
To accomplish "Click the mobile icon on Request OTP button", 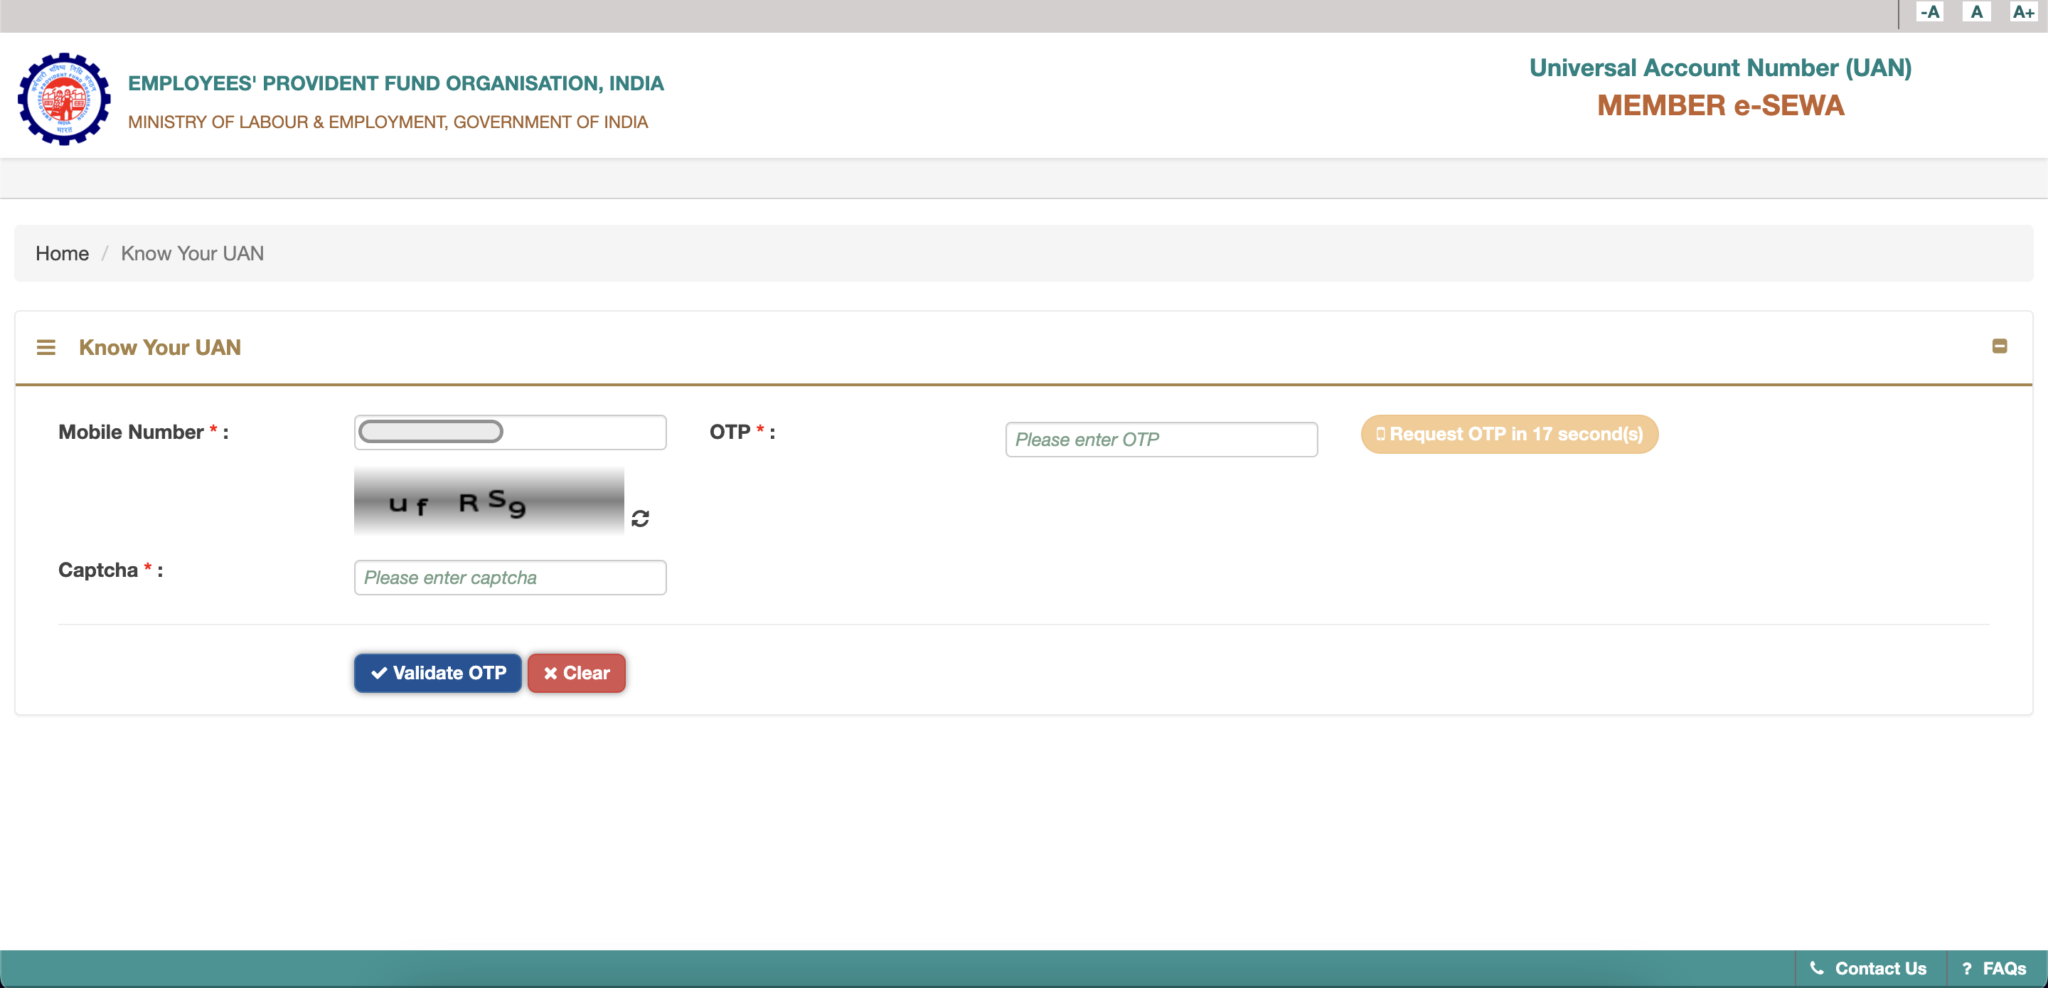I will (x=1382, y=434).
